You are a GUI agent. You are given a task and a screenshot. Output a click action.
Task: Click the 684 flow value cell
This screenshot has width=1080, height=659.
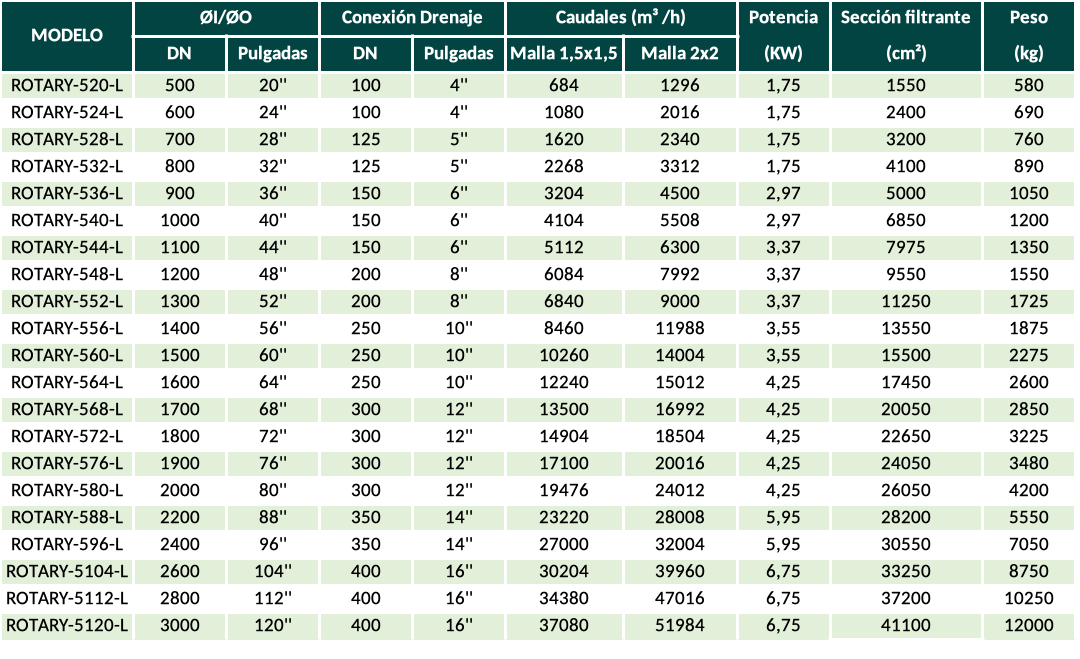click(564, 85)
